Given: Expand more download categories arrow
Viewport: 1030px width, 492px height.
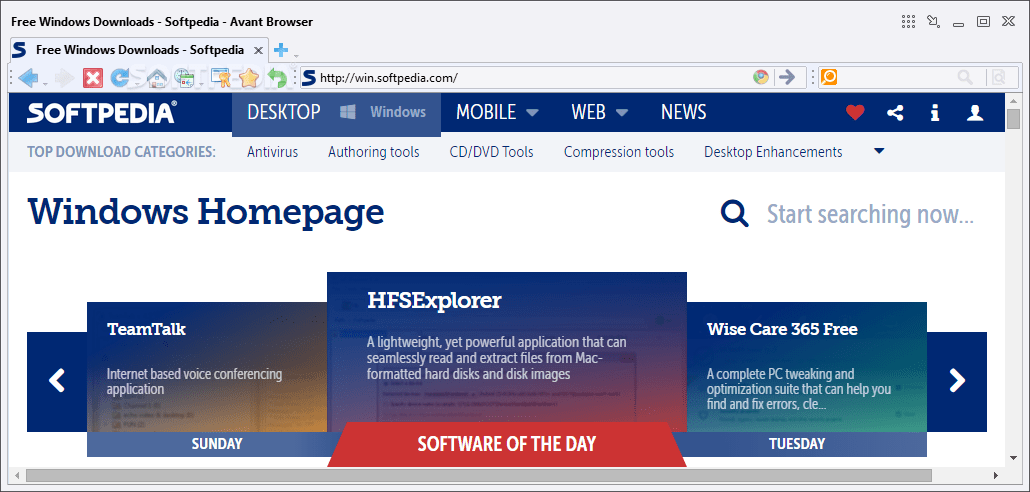Looking at the screenshot, I should [880, 151].
